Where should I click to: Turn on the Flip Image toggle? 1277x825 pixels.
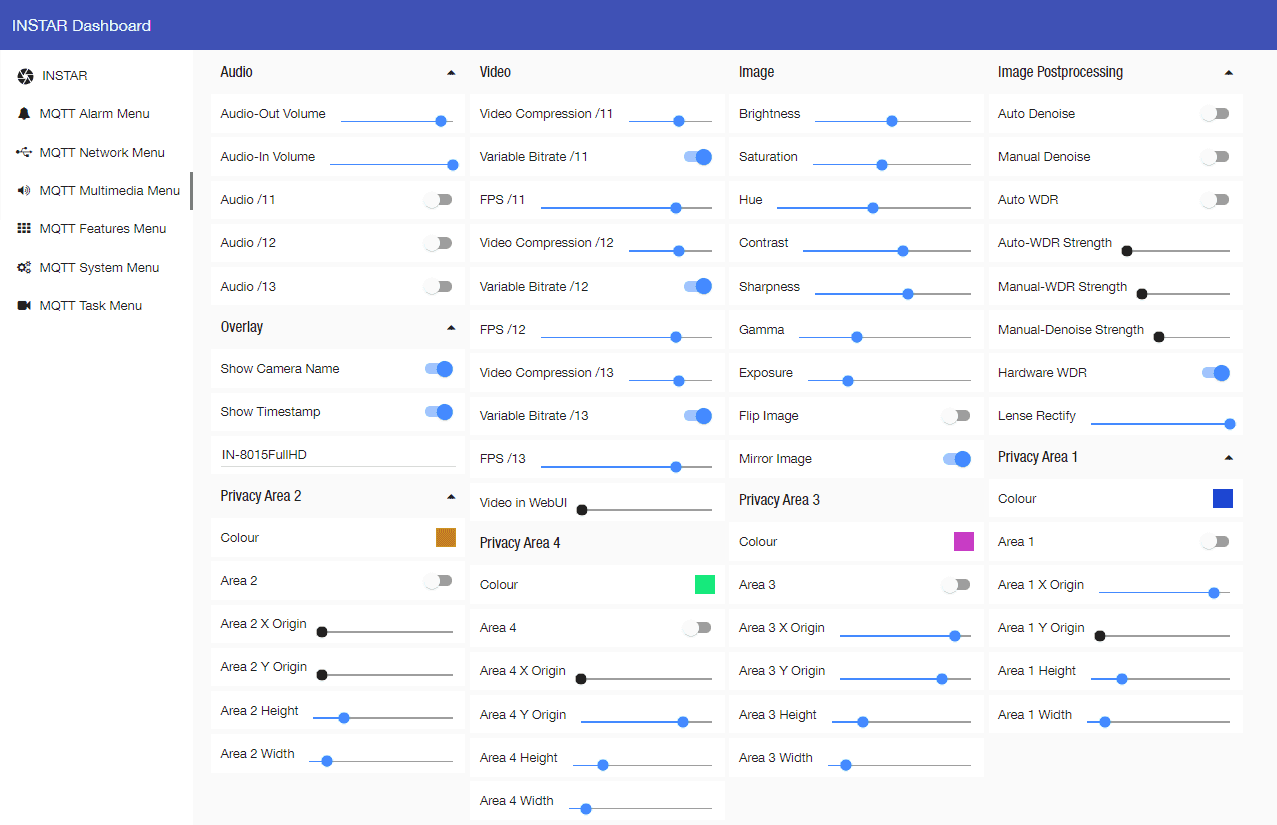[x=957, y=415]
